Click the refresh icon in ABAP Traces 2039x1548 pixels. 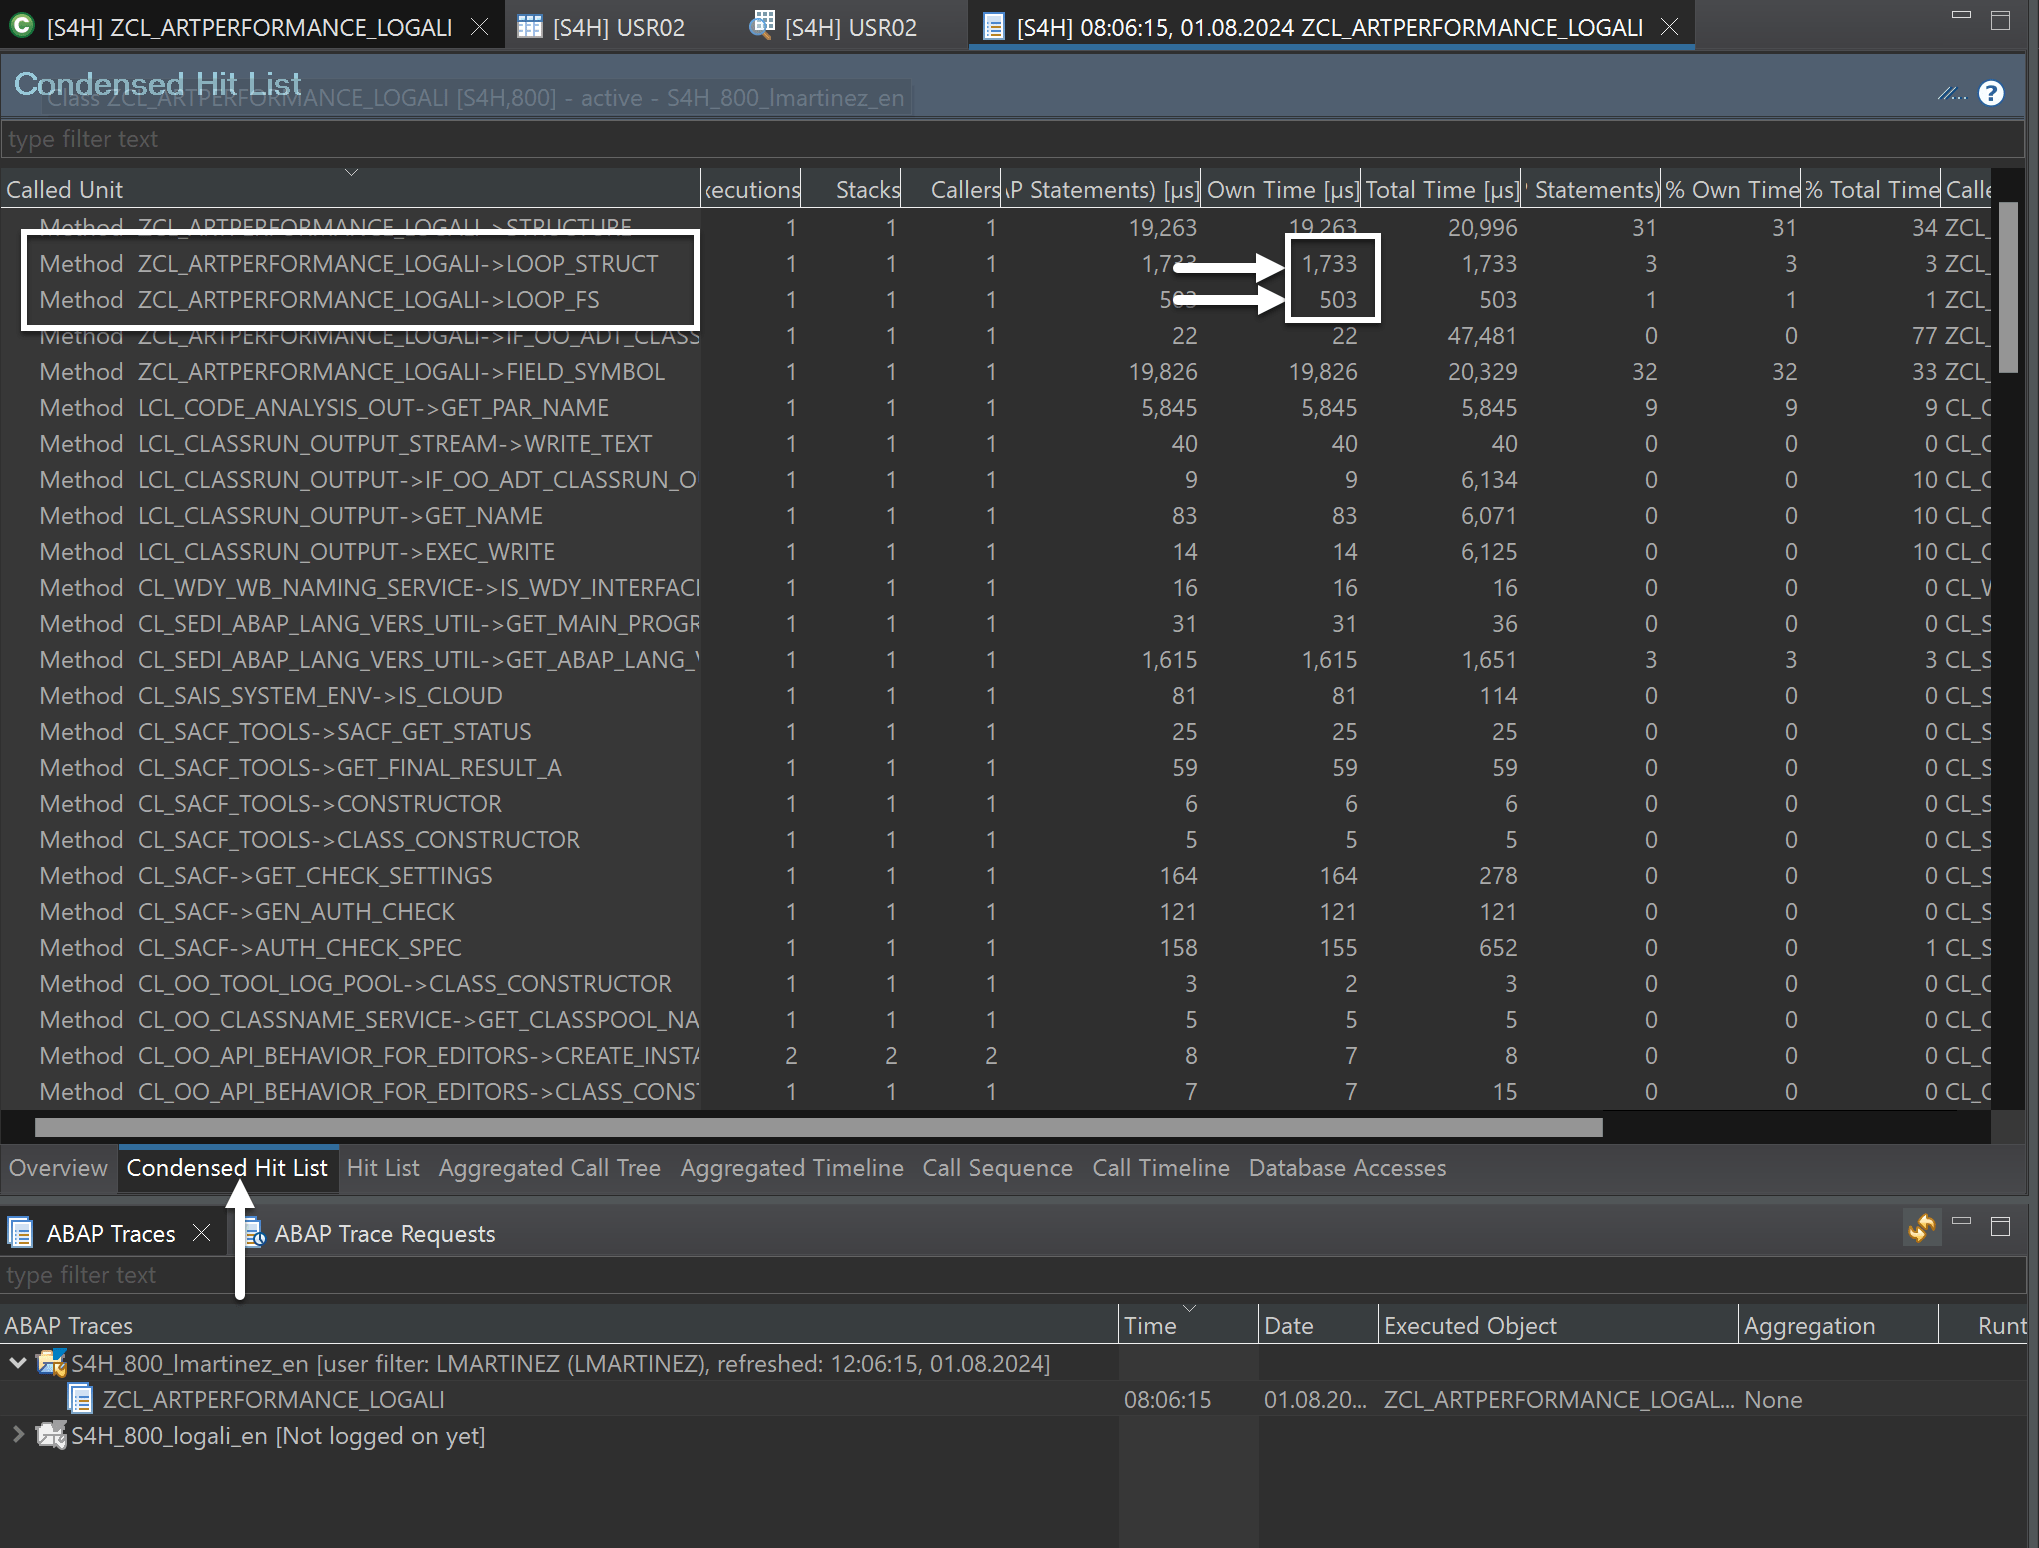coord(1921,1226)
